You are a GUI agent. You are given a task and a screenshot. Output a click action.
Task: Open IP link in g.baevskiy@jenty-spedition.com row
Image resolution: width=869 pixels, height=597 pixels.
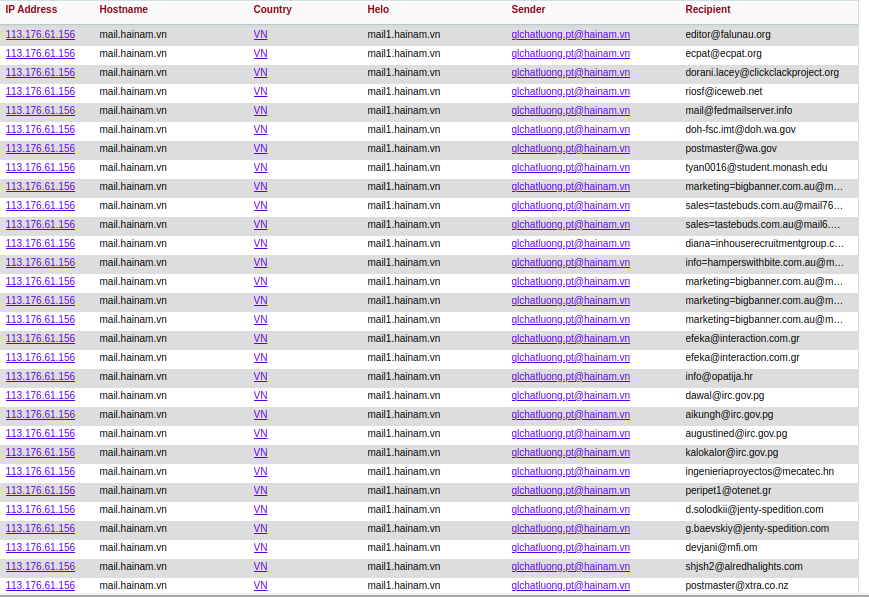[40, 529]
